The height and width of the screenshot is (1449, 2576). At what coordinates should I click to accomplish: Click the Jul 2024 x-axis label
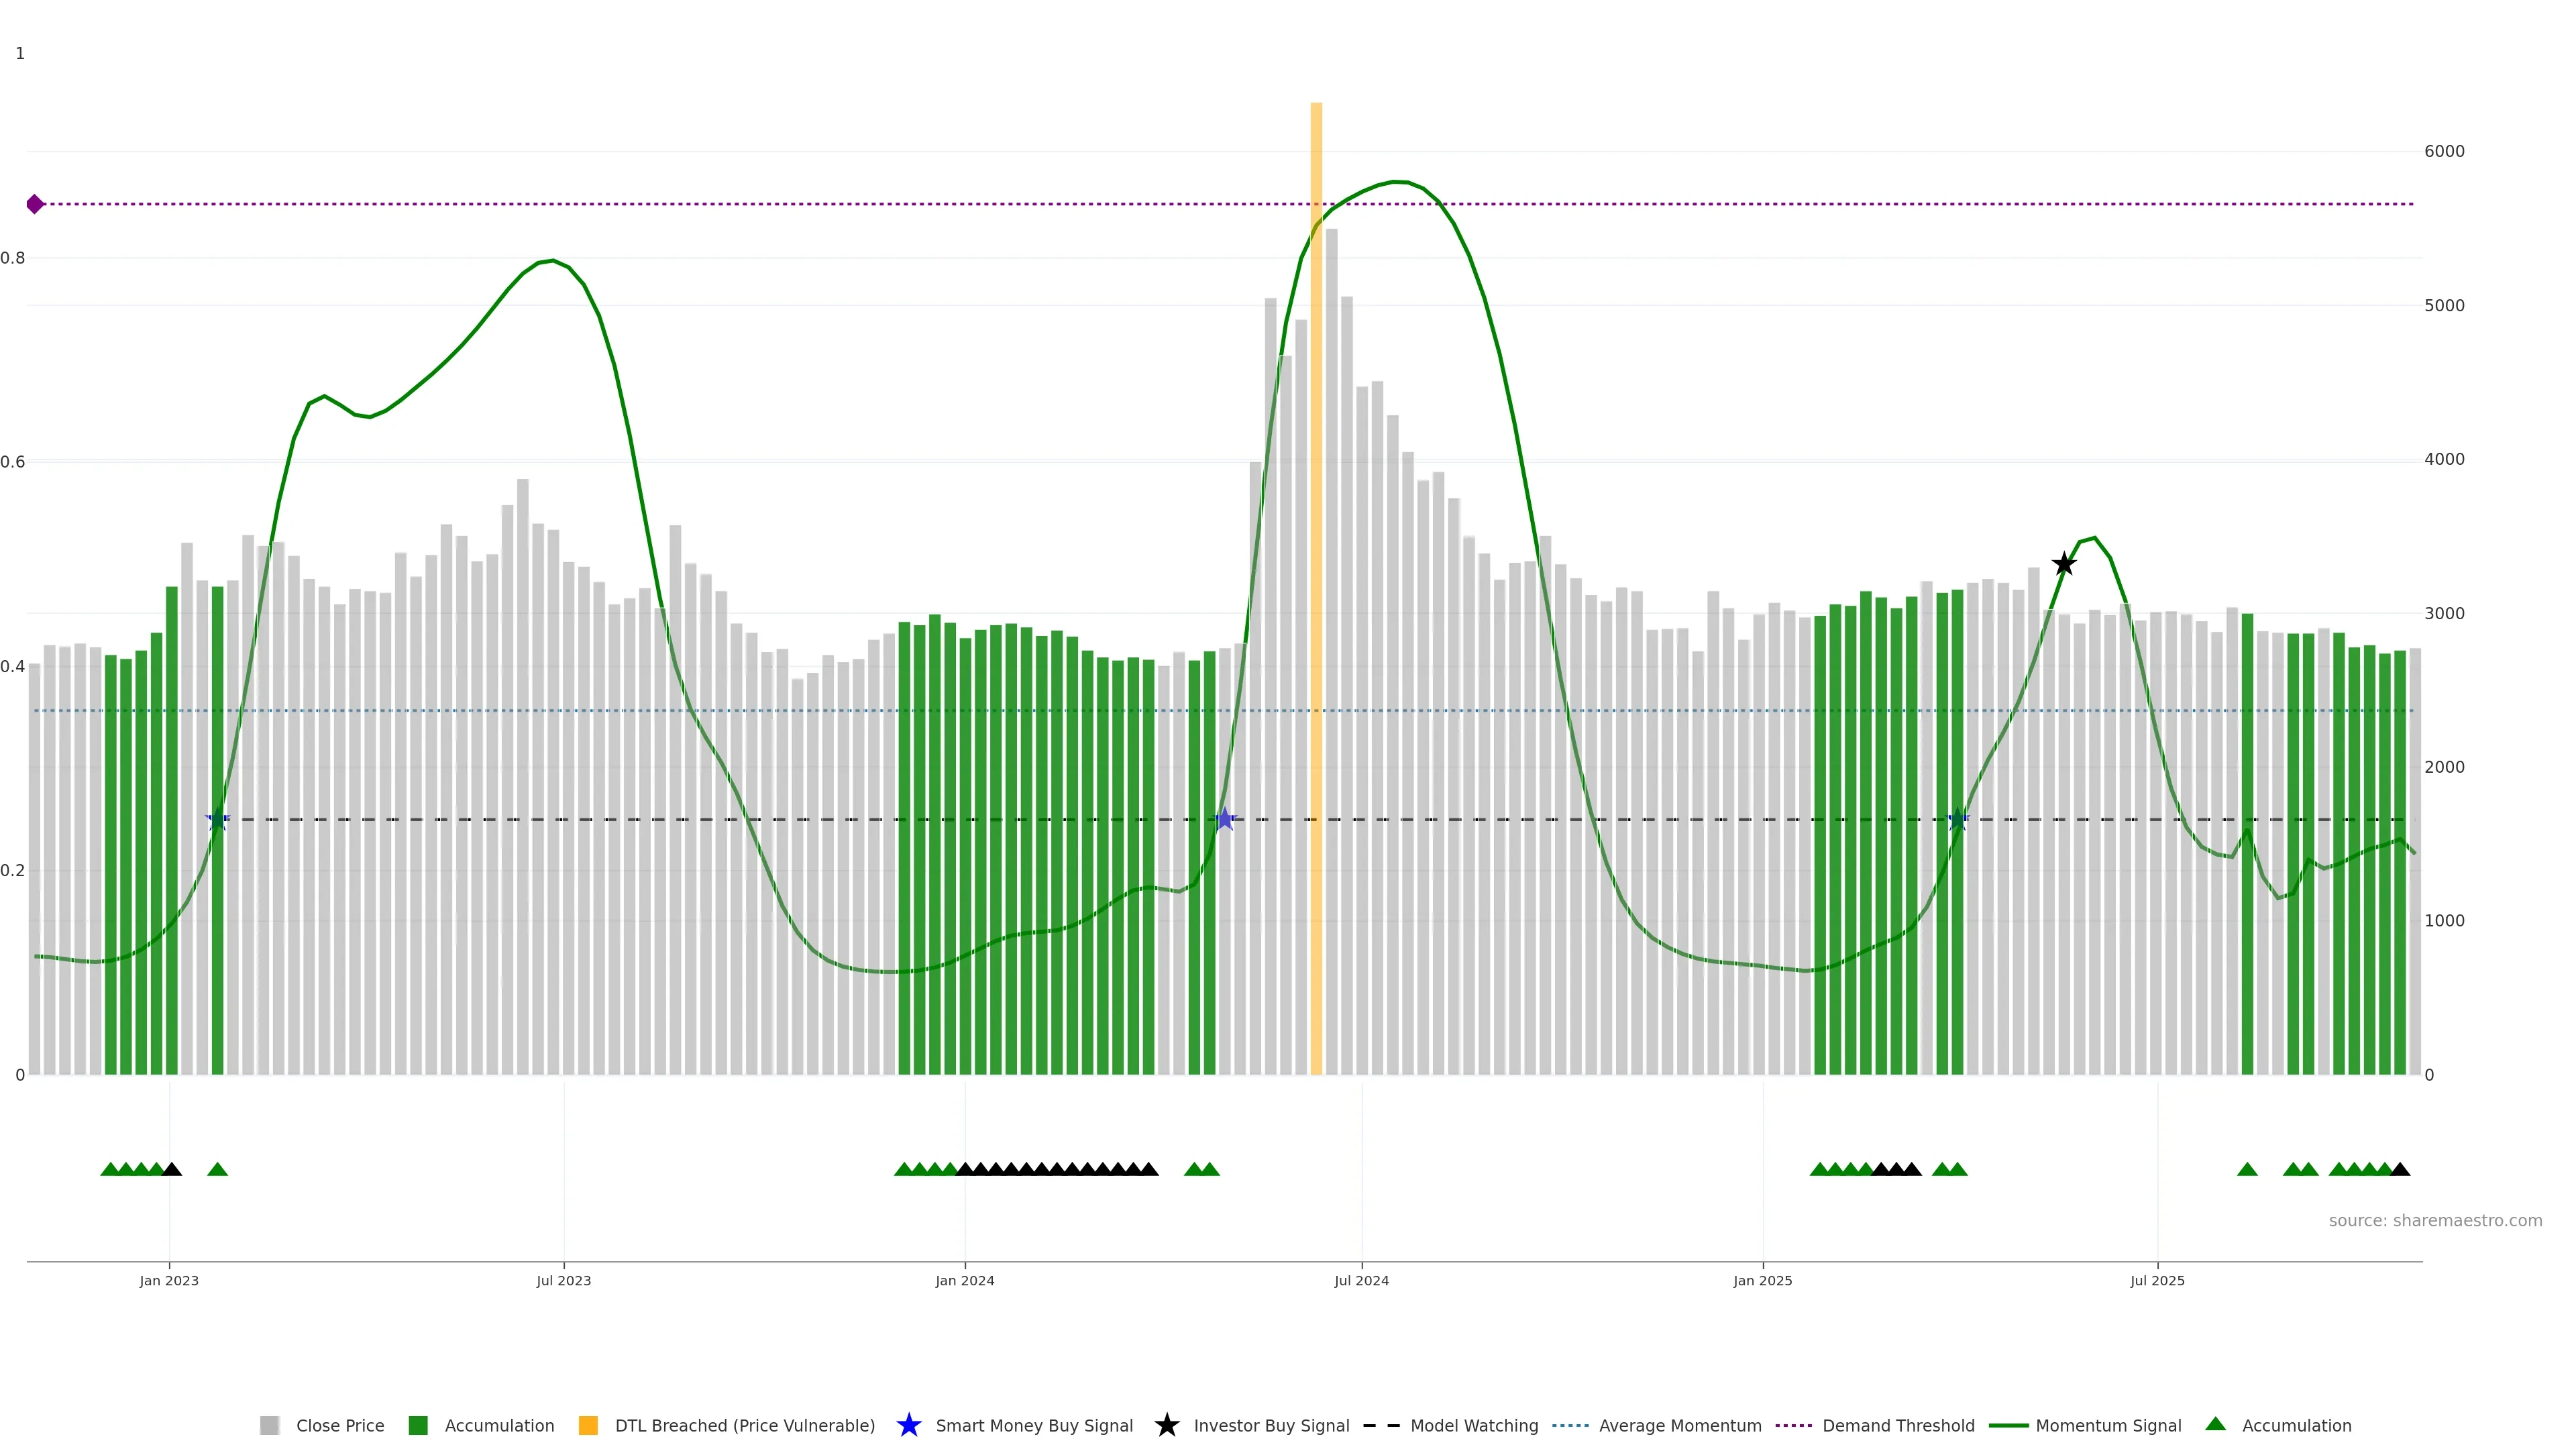[1361, 1280]
